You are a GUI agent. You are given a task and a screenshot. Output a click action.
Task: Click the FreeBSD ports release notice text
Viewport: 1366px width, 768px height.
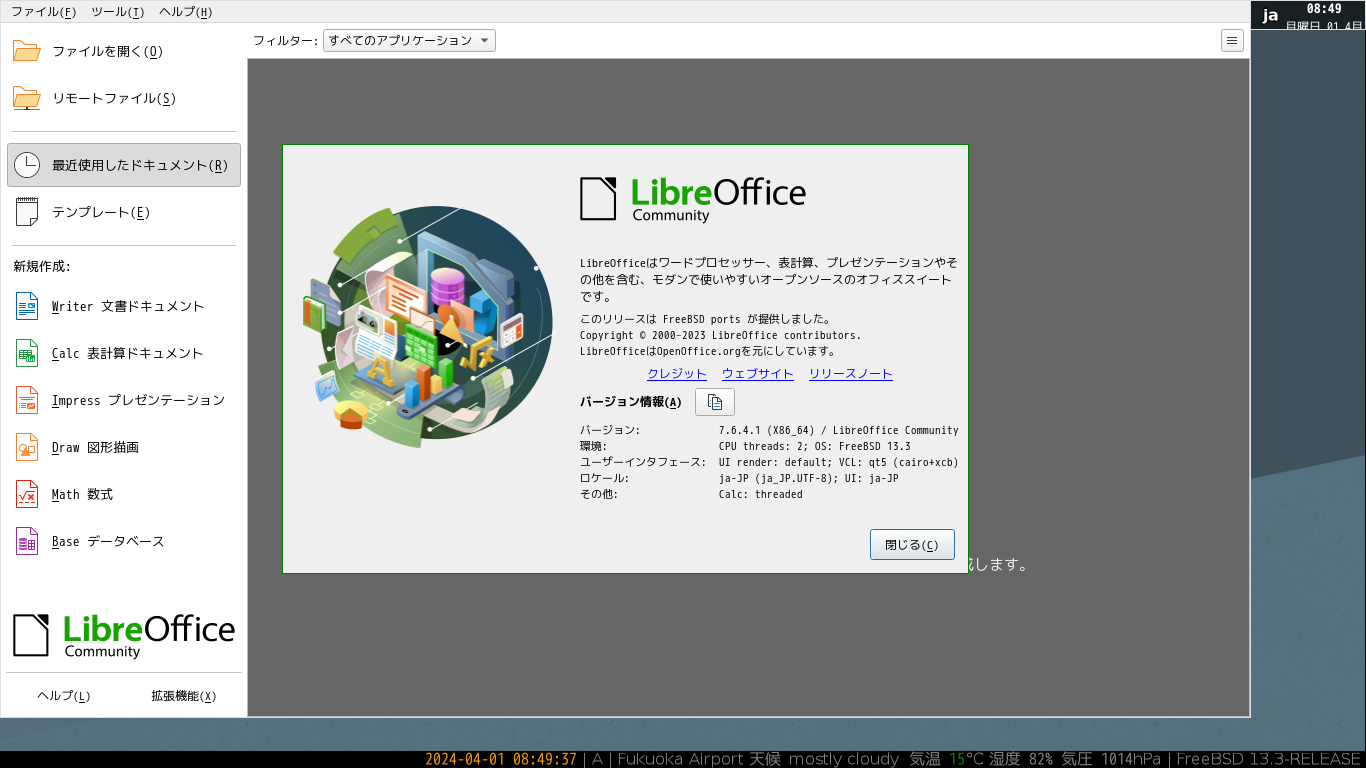pos(705,319)
